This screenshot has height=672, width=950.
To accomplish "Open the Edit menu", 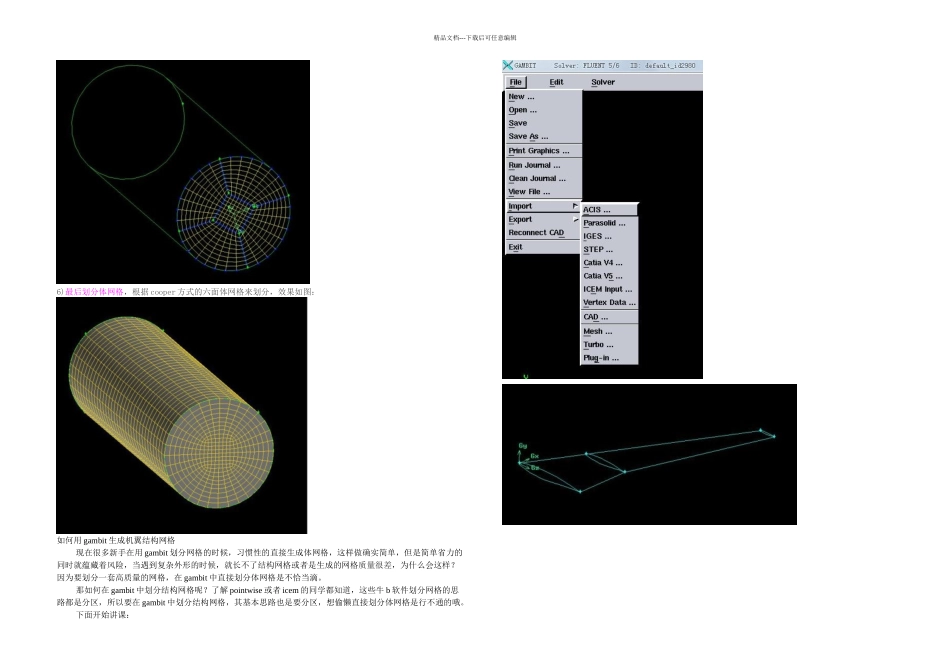I will 556,82.
